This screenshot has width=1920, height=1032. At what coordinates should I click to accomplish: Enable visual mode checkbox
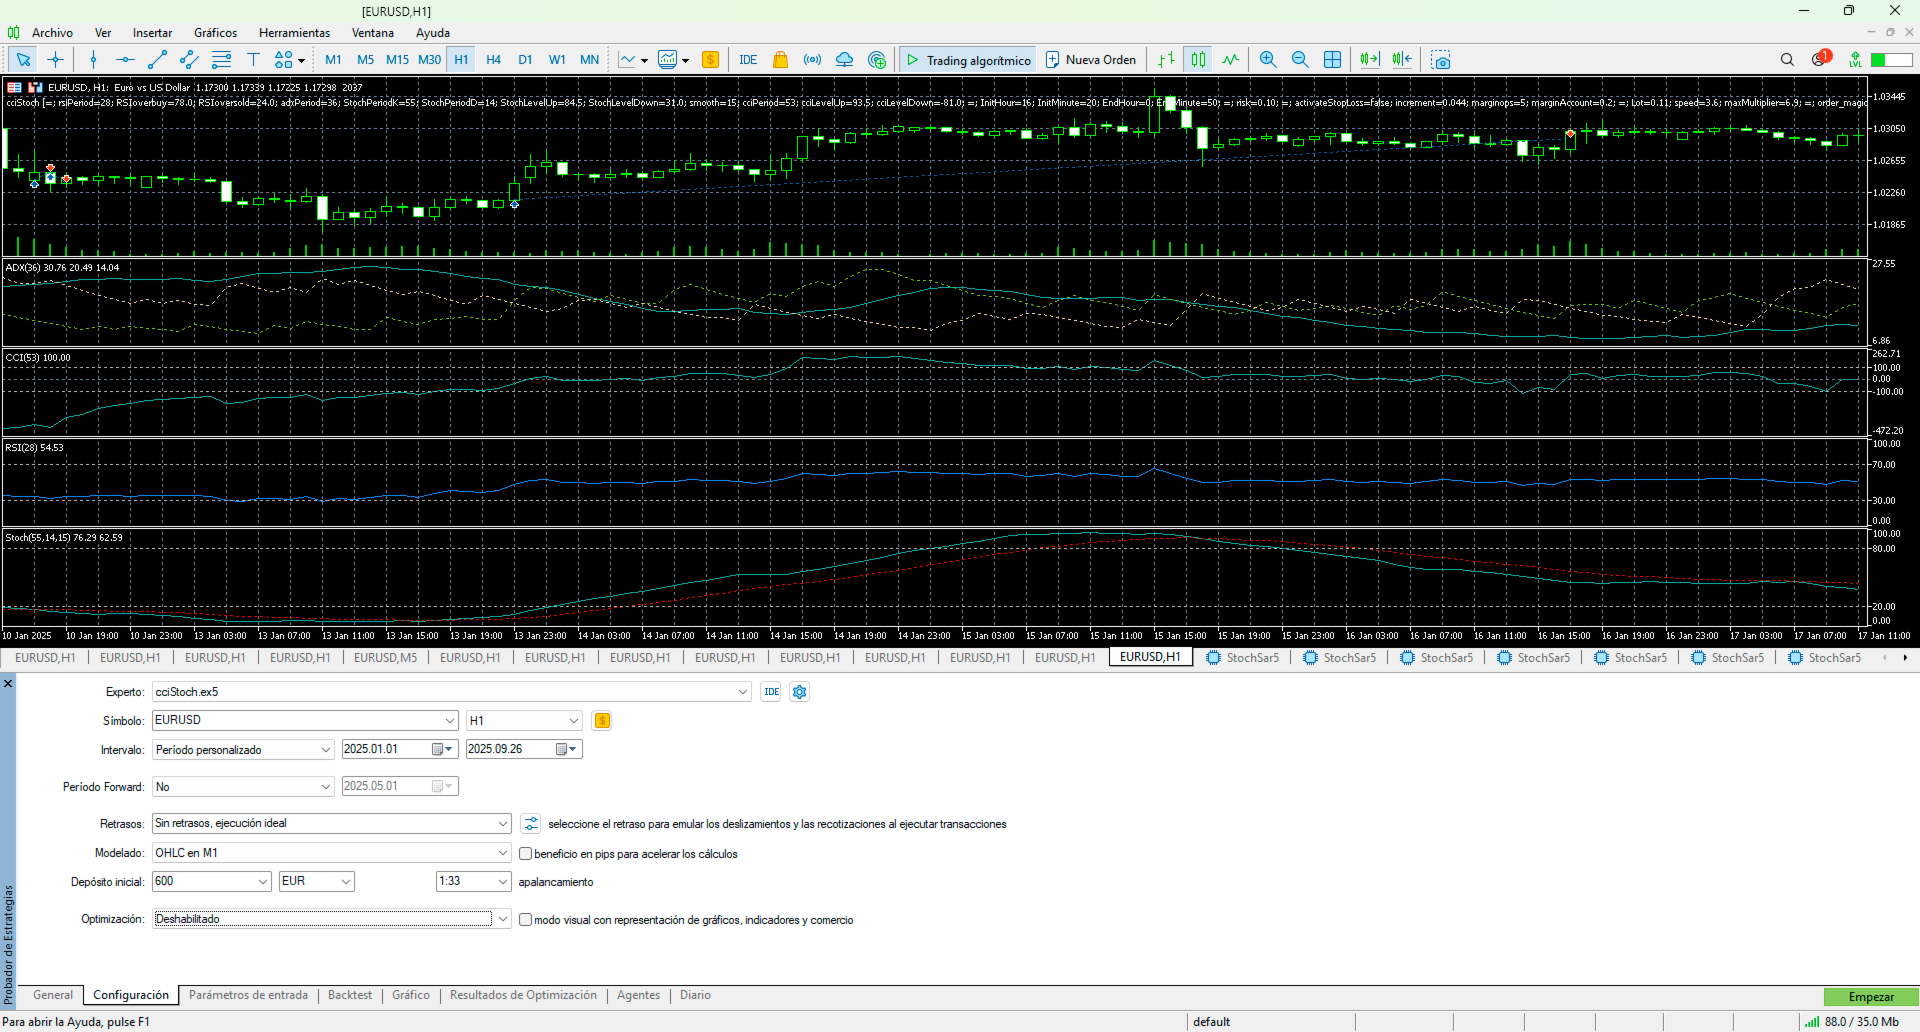(x=525, y=920)
